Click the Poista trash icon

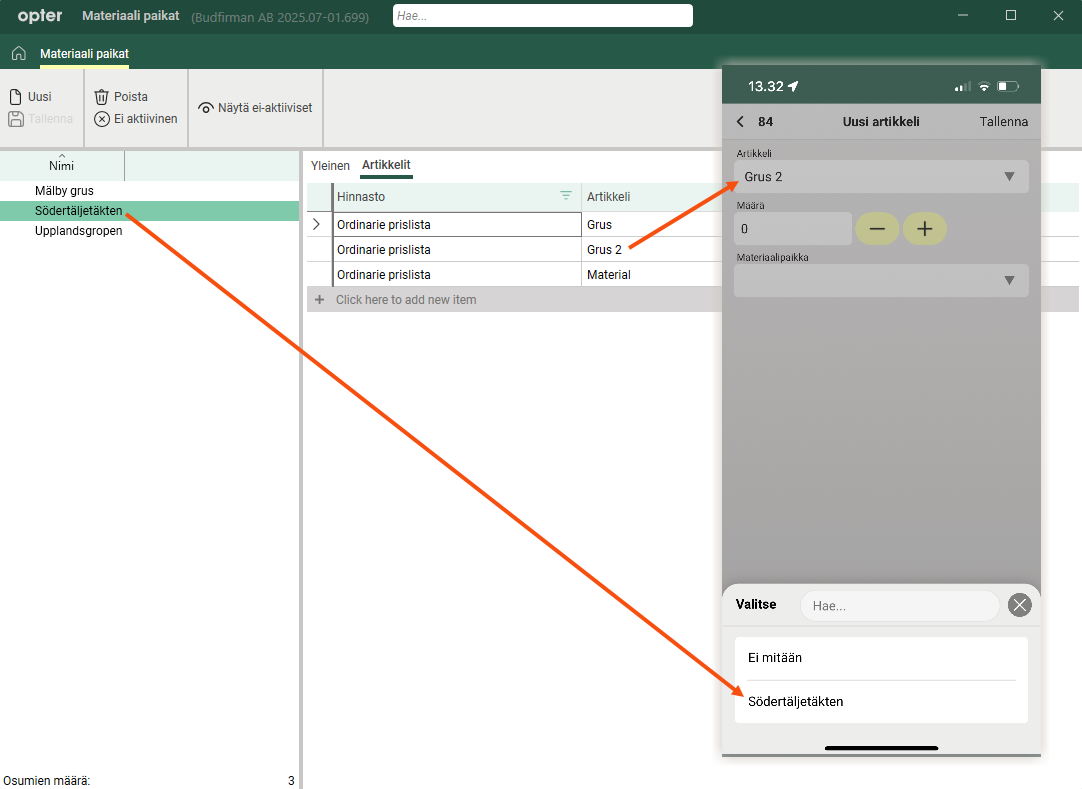[101, 97]
